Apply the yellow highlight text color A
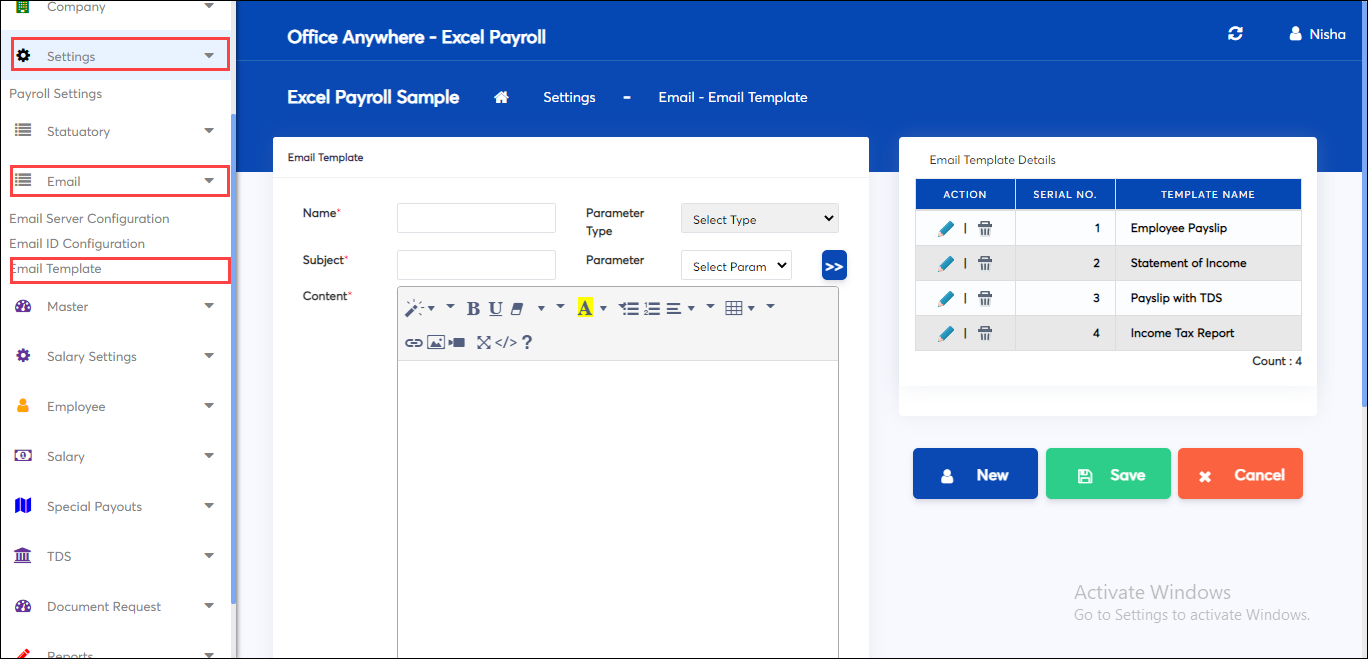 [x=585, y=308]
